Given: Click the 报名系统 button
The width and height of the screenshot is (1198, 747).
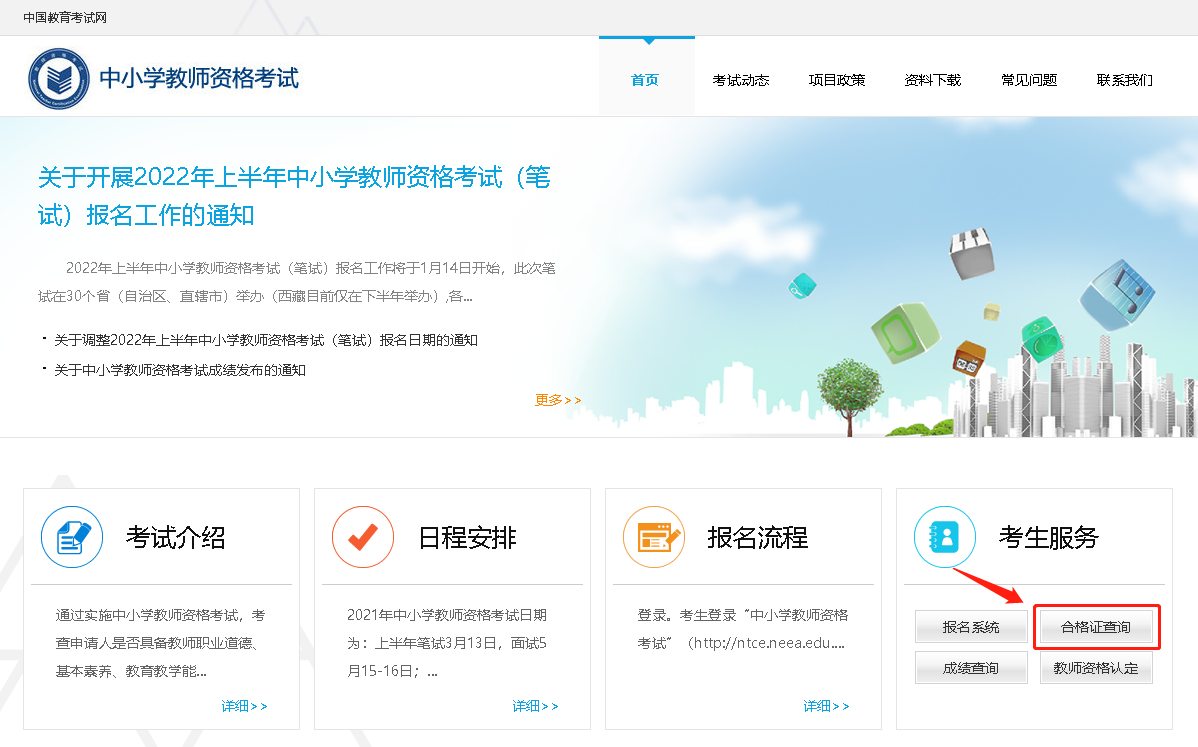Looking at the screenshot, I should point(971,627).
